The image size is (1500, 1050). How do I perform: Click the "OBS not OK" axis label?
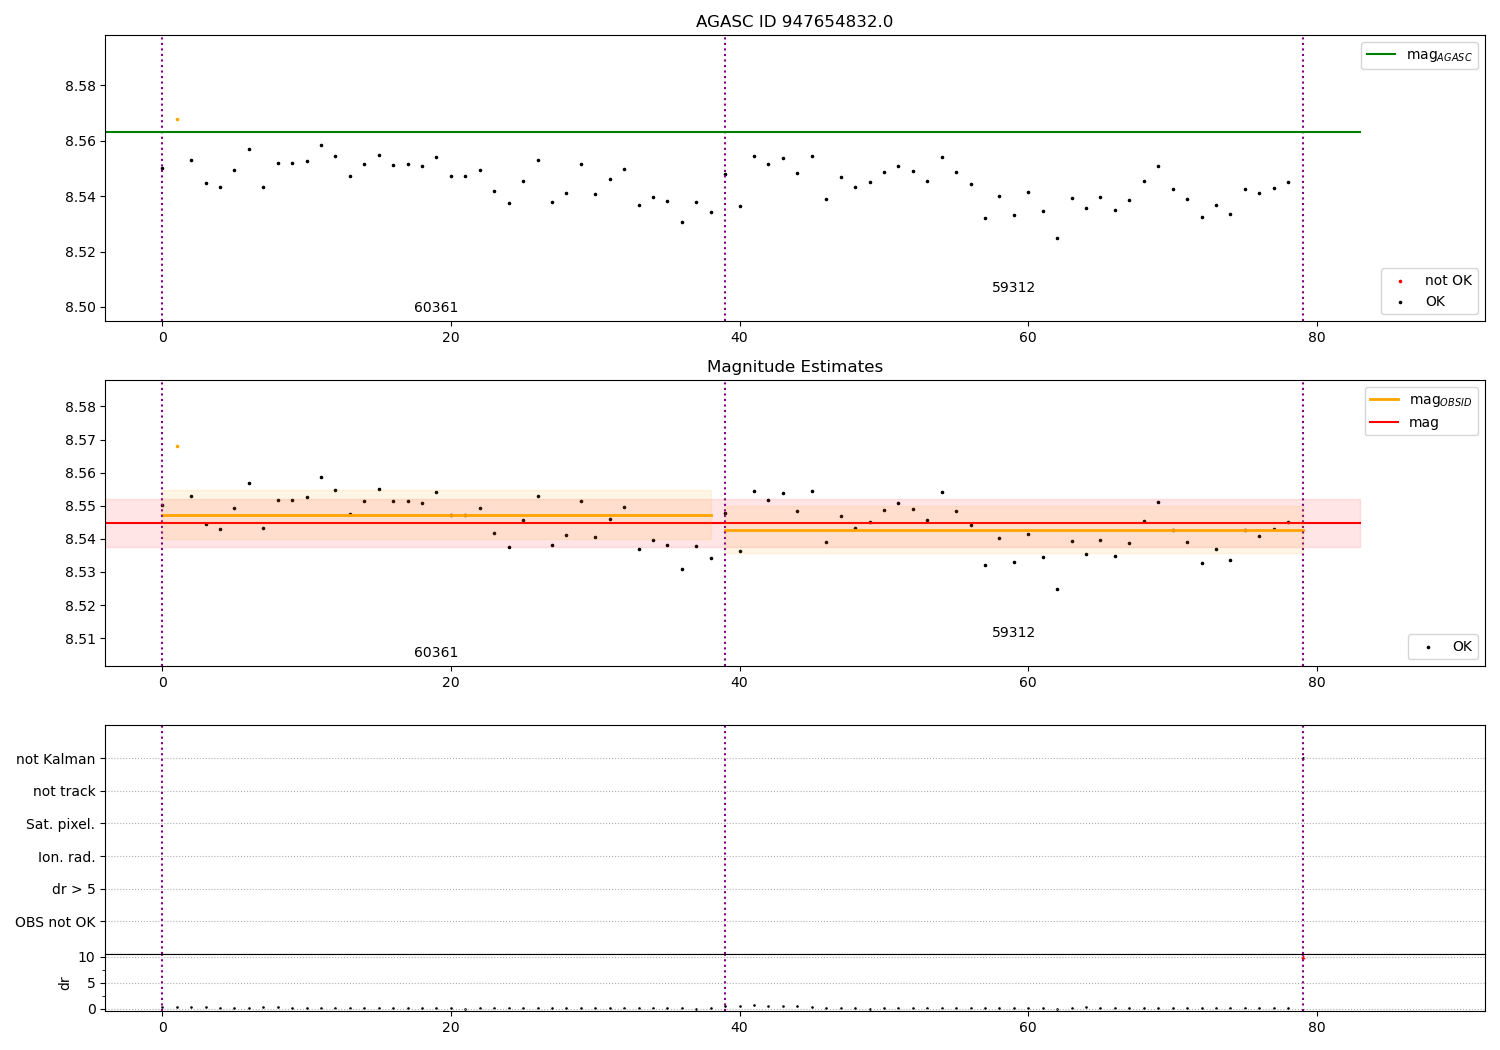coord(56,922)
